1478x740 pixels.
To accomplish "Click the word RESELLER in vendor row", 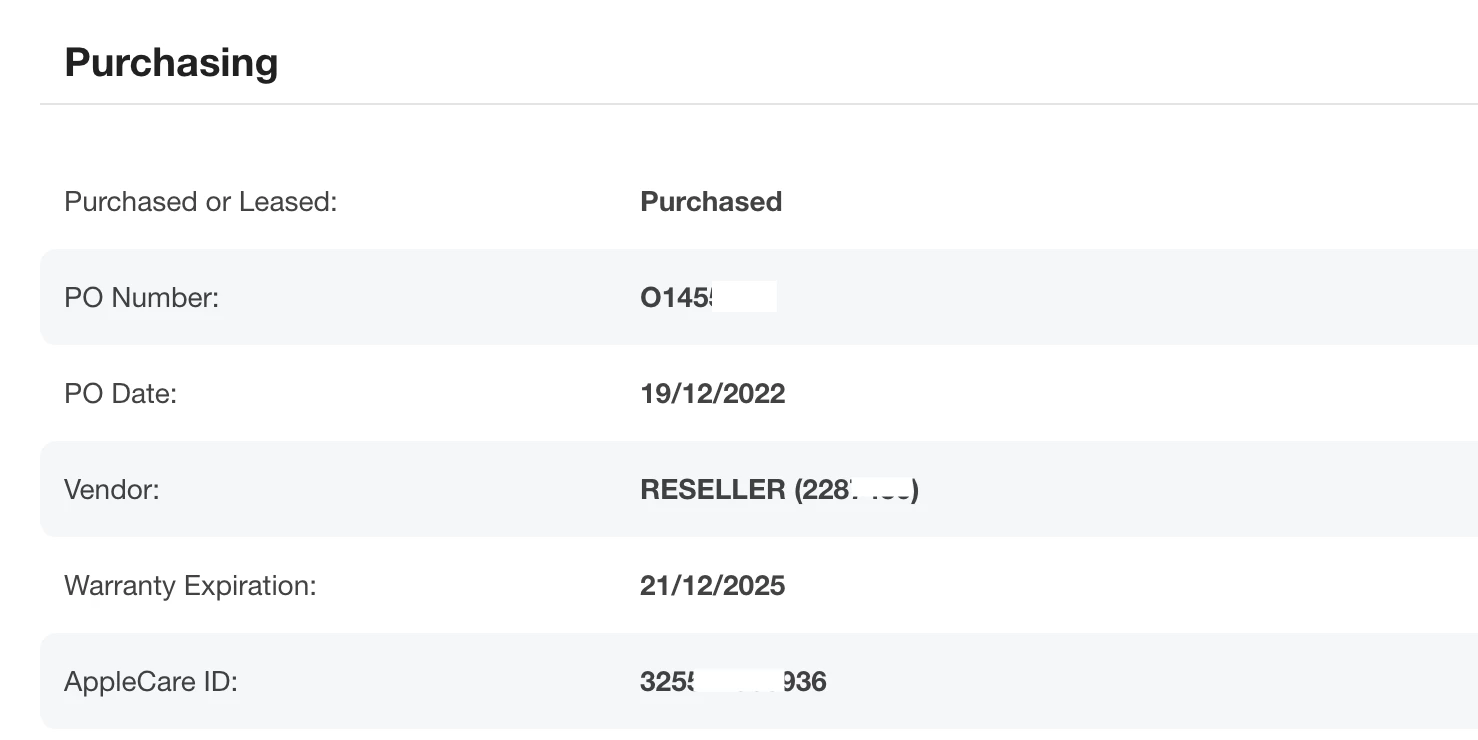I will pyautogui.click(x=713, y=489).
